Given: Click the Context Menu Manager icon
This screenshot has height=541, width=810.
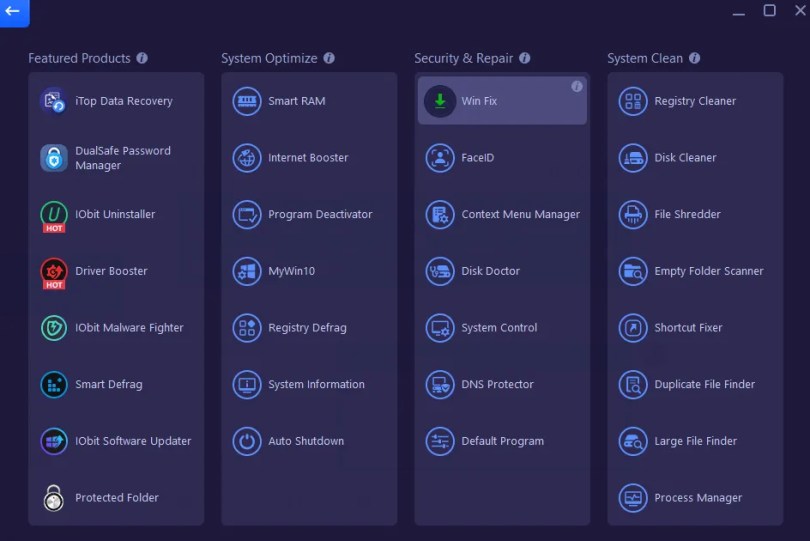Looking at the screenshot, I should [x=440, y=214].
